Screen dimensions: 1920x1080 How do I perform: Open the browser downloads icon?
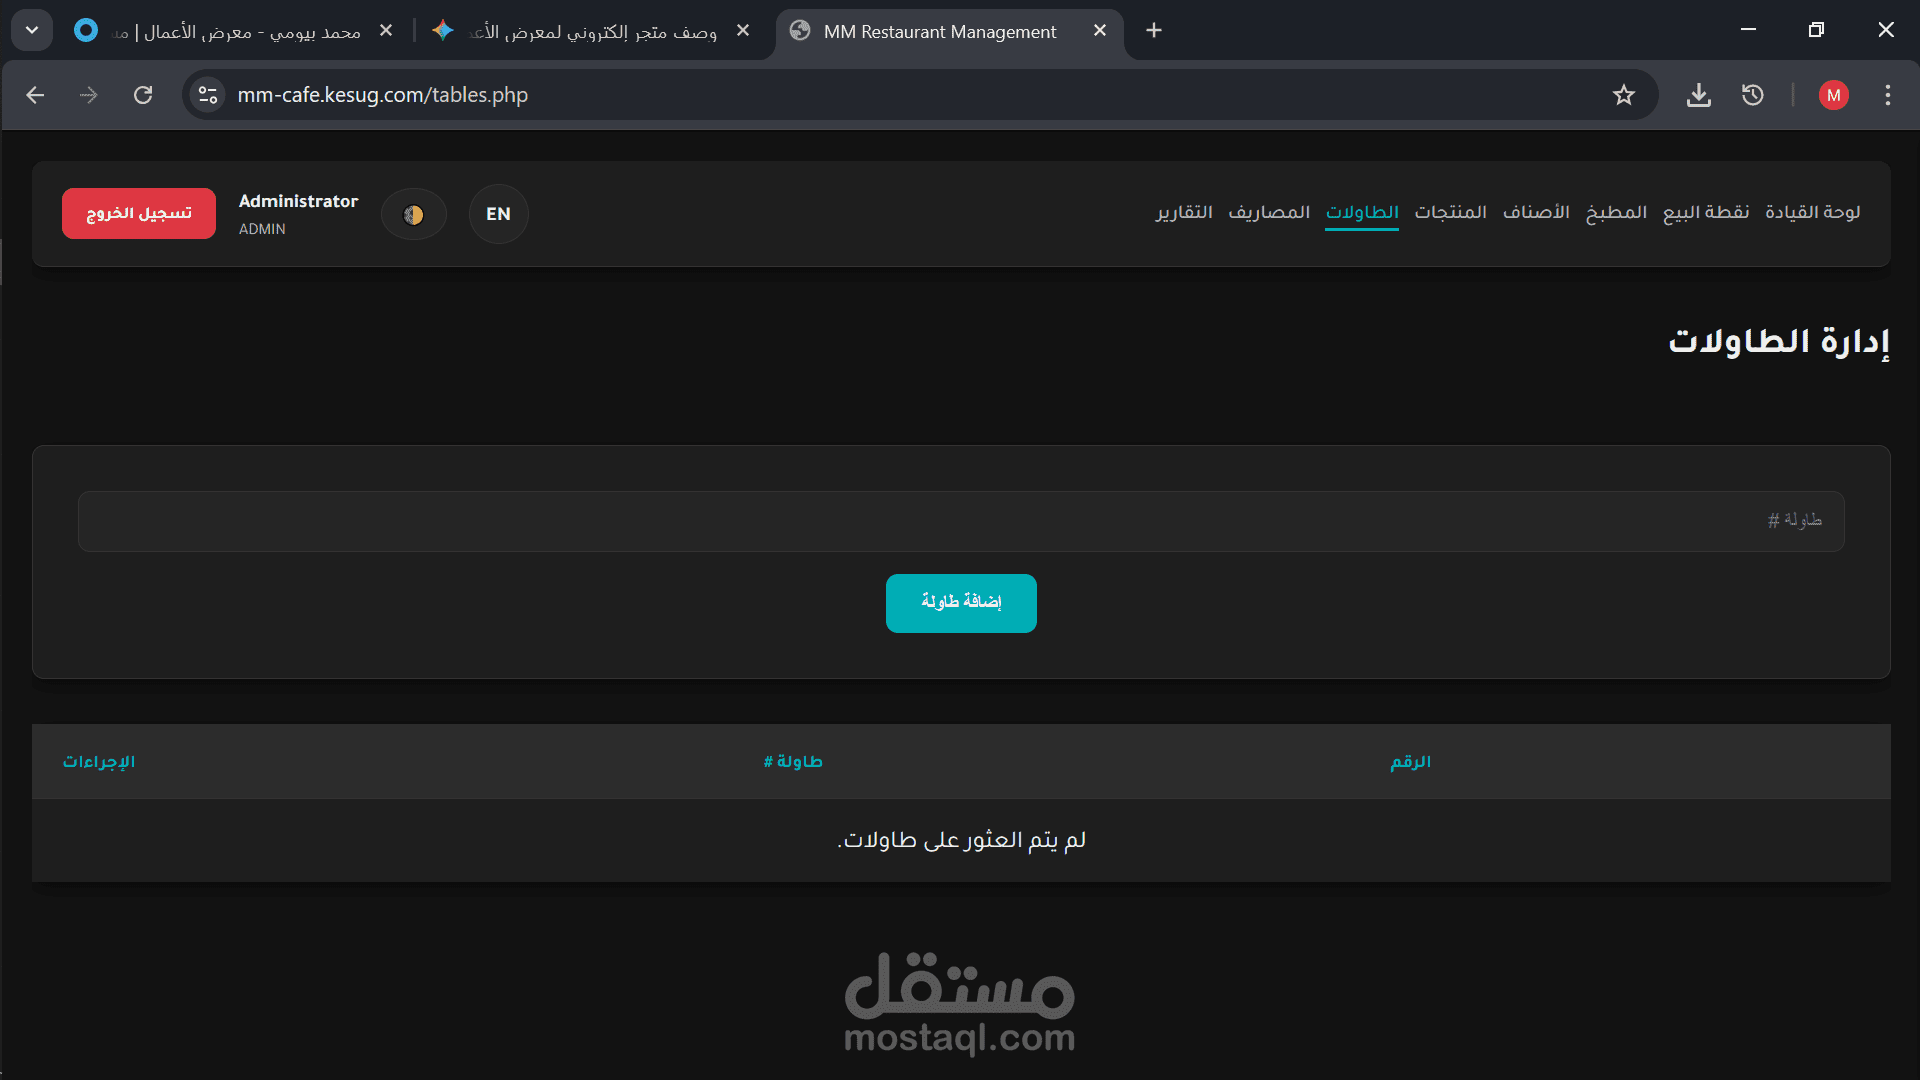point(1698,95)
